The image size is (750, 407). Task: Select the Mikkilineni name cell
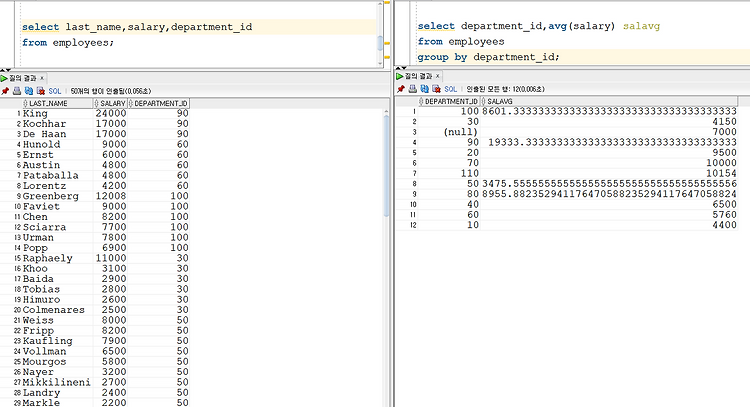click(x=57, y=383)
